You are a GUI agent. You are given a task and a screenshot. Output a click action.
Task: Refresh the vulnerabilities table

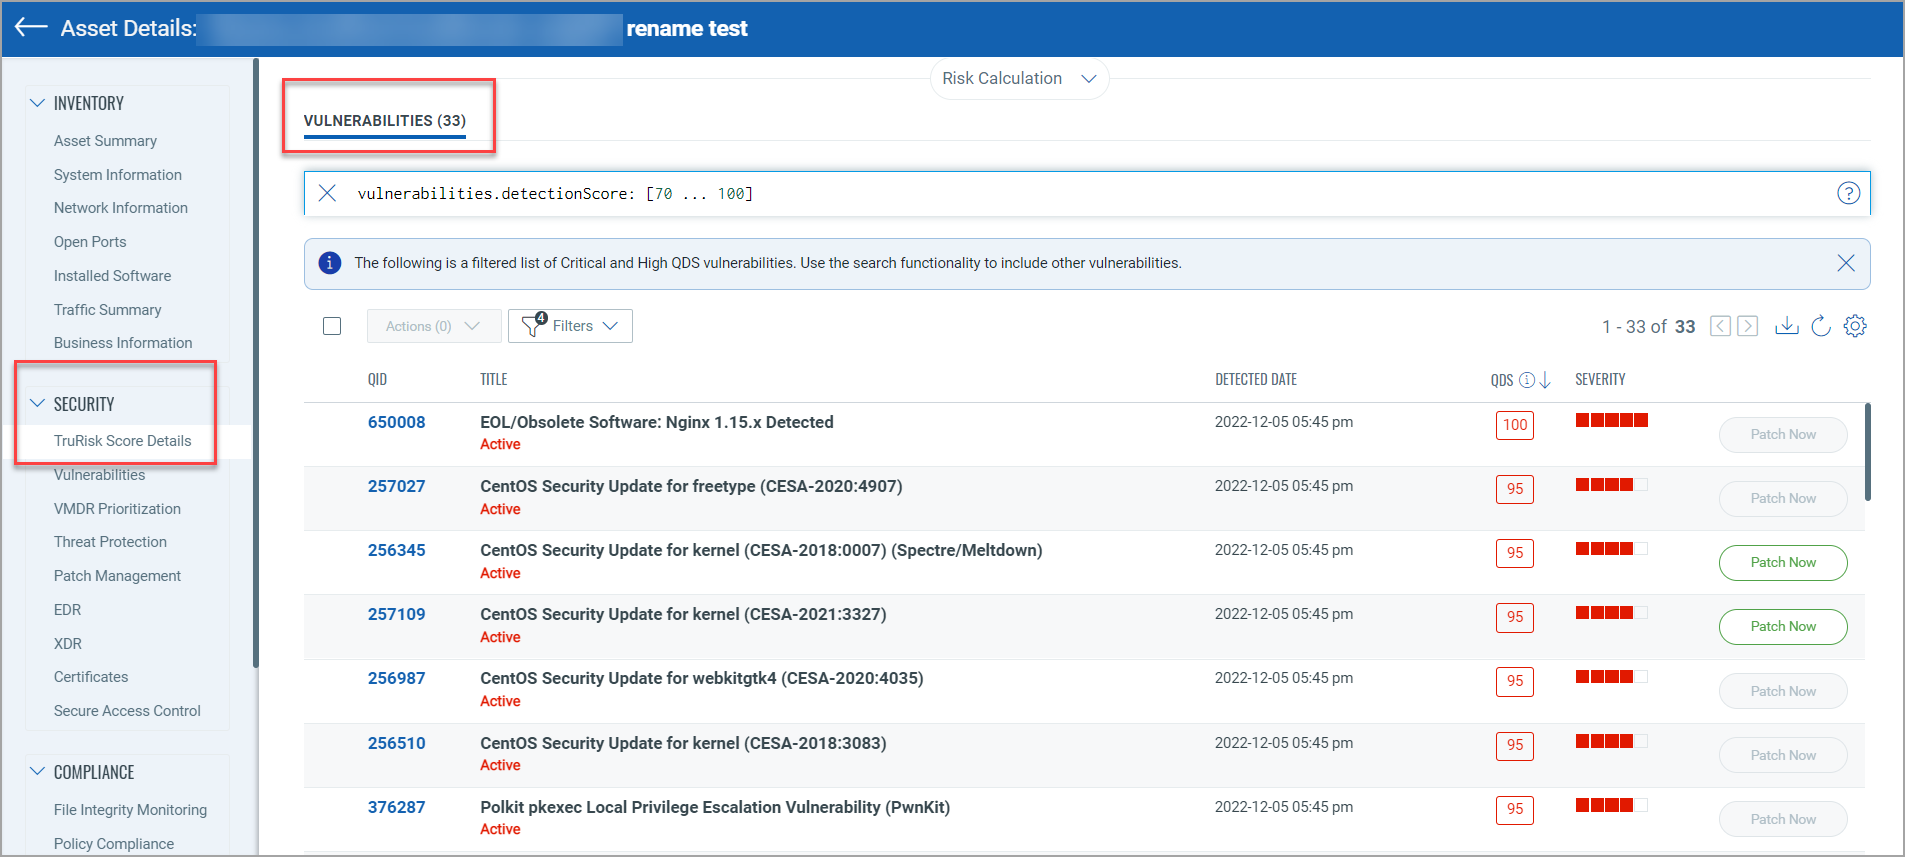pos(1821,326)
